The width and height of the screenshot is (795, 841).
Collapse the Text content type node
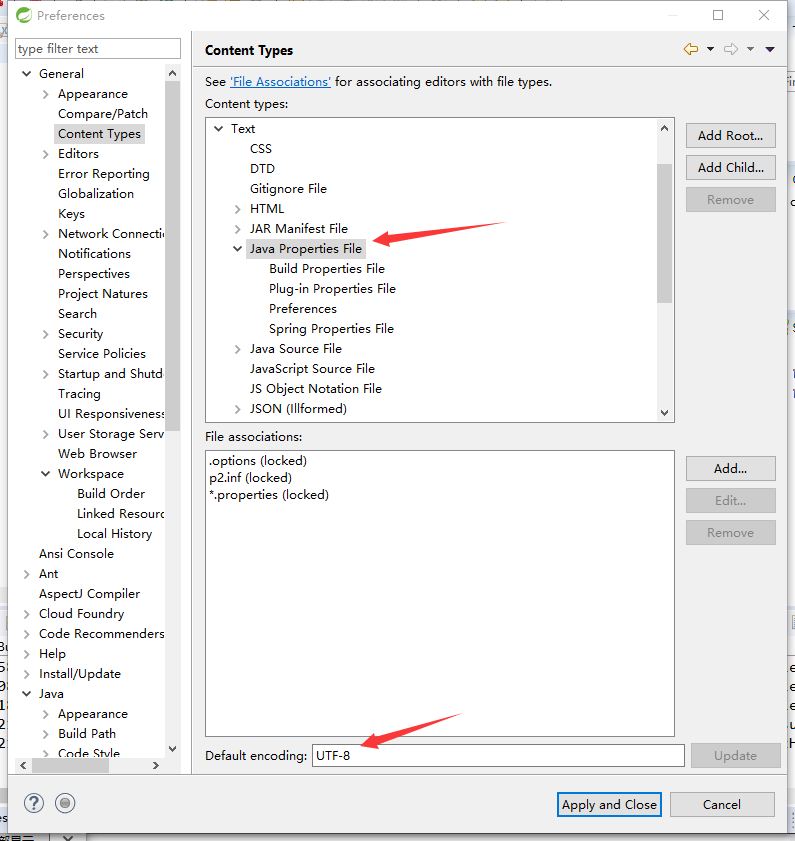(x=218, y=129)
